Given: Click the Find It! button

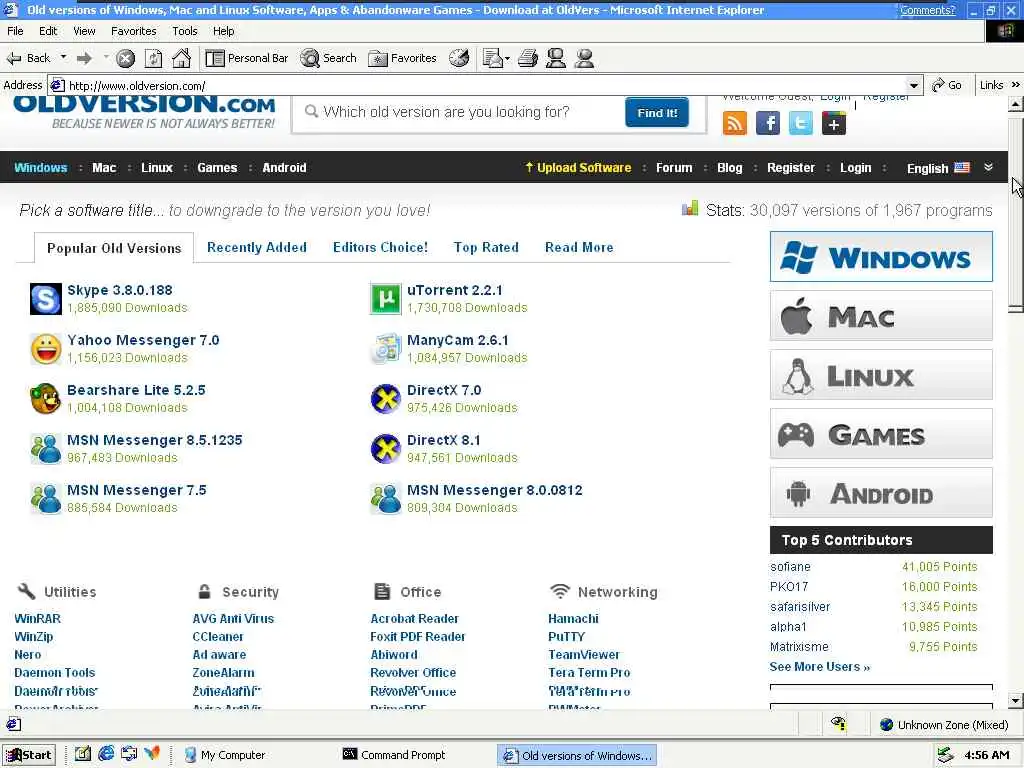Looking at the screenshot, I should click(x=657, y=112).
